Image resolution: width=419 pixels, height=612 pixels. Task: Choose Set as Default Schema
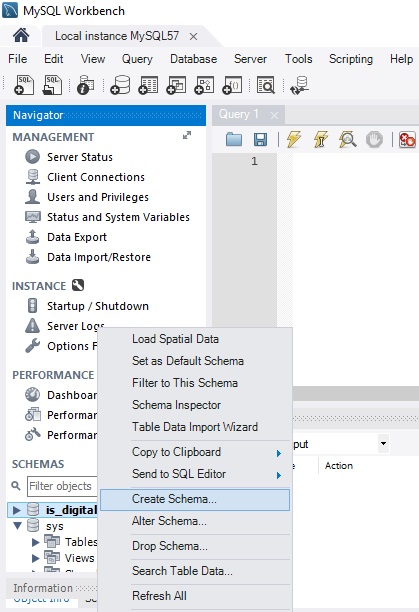pos(195,361)
